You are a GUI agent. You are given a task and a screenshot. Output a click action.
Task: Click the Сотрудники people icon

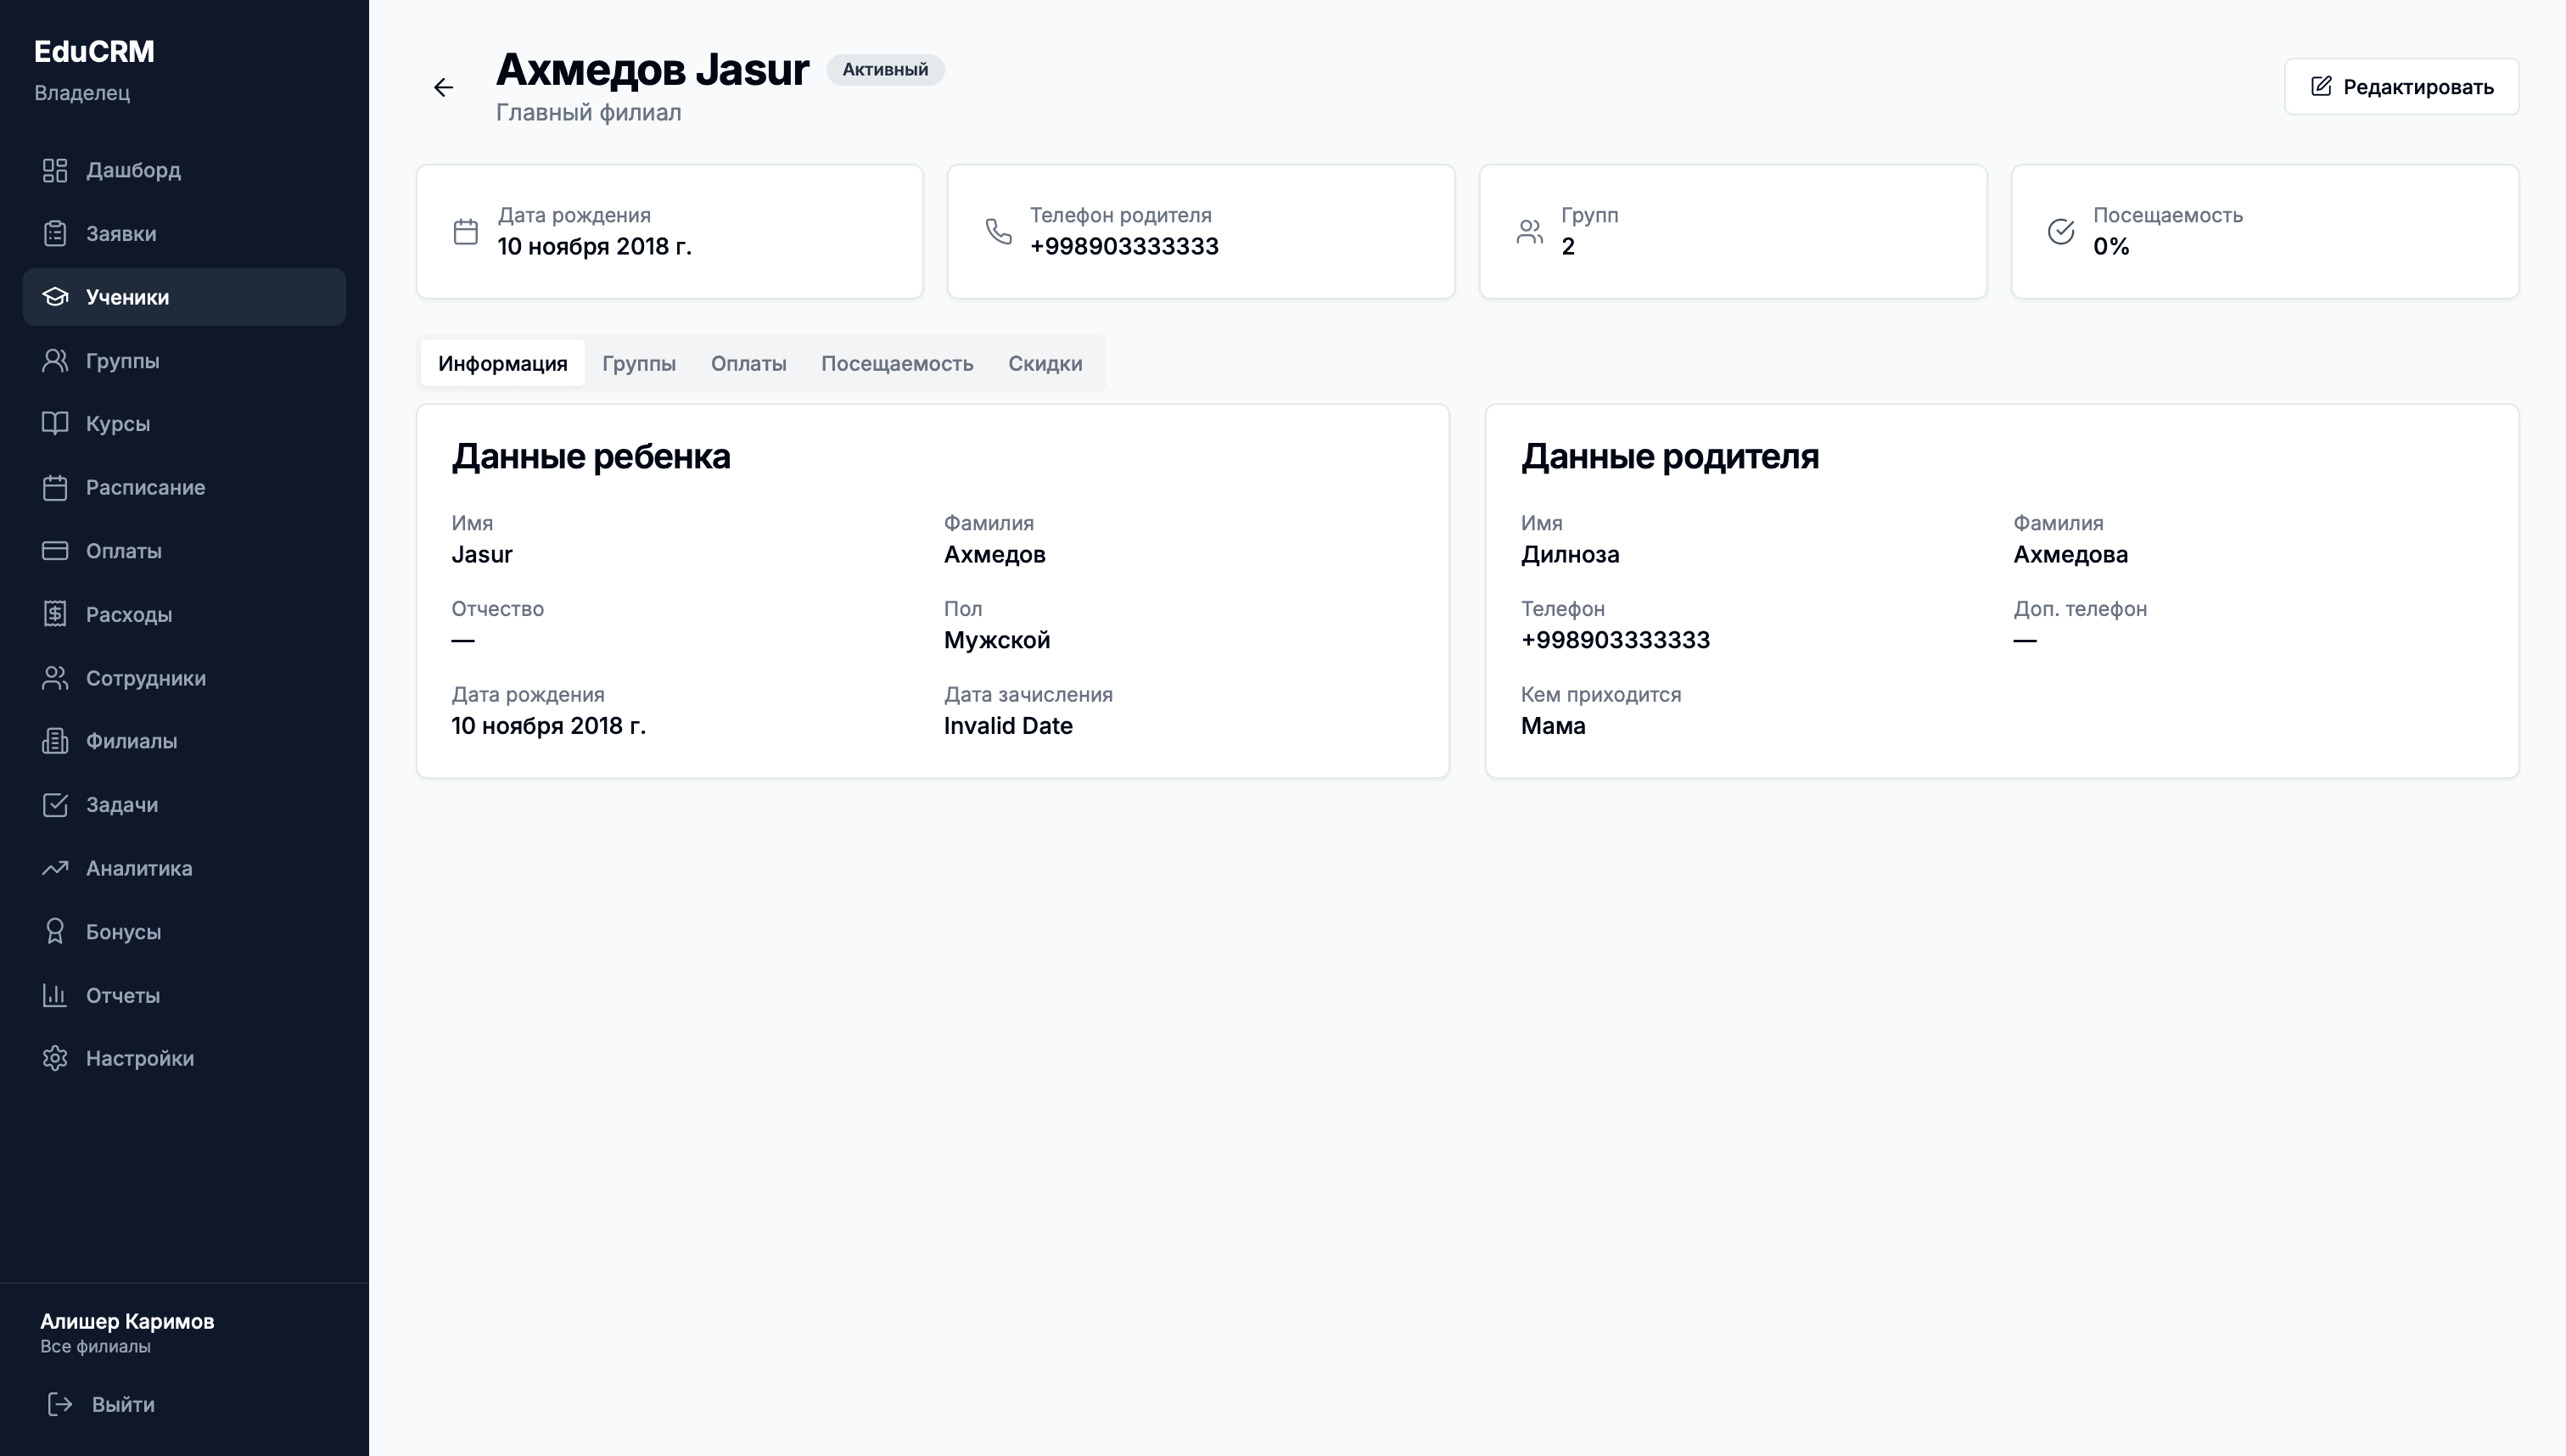(x=55, y=677)
